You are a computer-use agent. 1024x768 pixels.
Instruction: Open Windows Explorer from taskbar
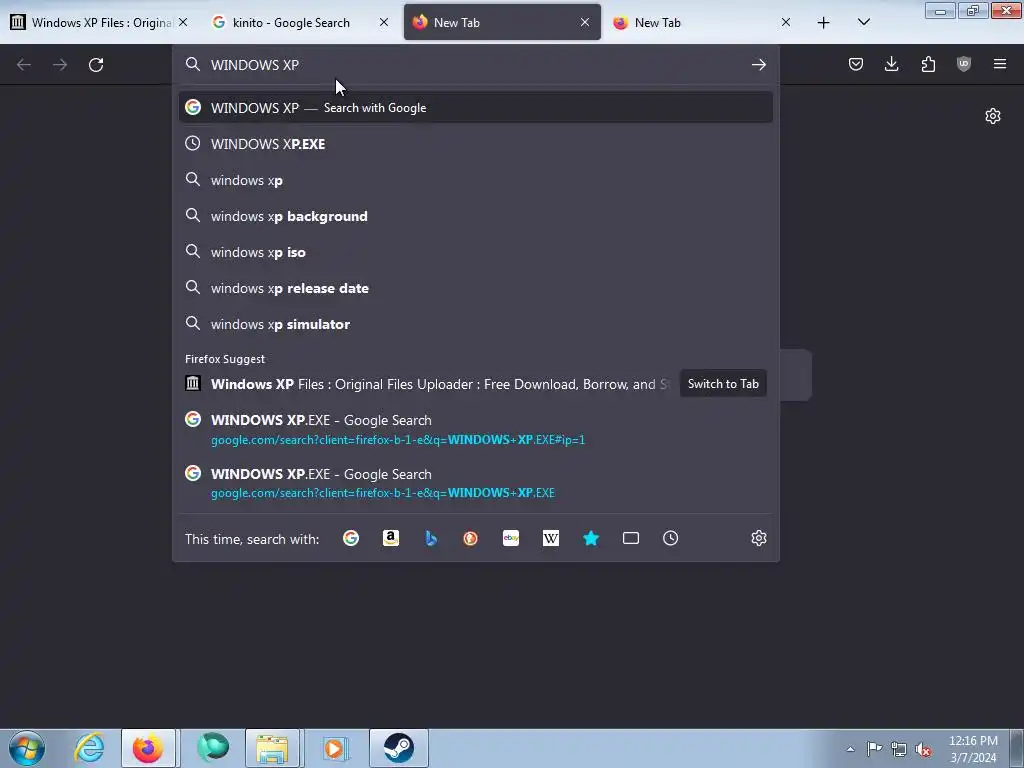[x=272, y=748]
